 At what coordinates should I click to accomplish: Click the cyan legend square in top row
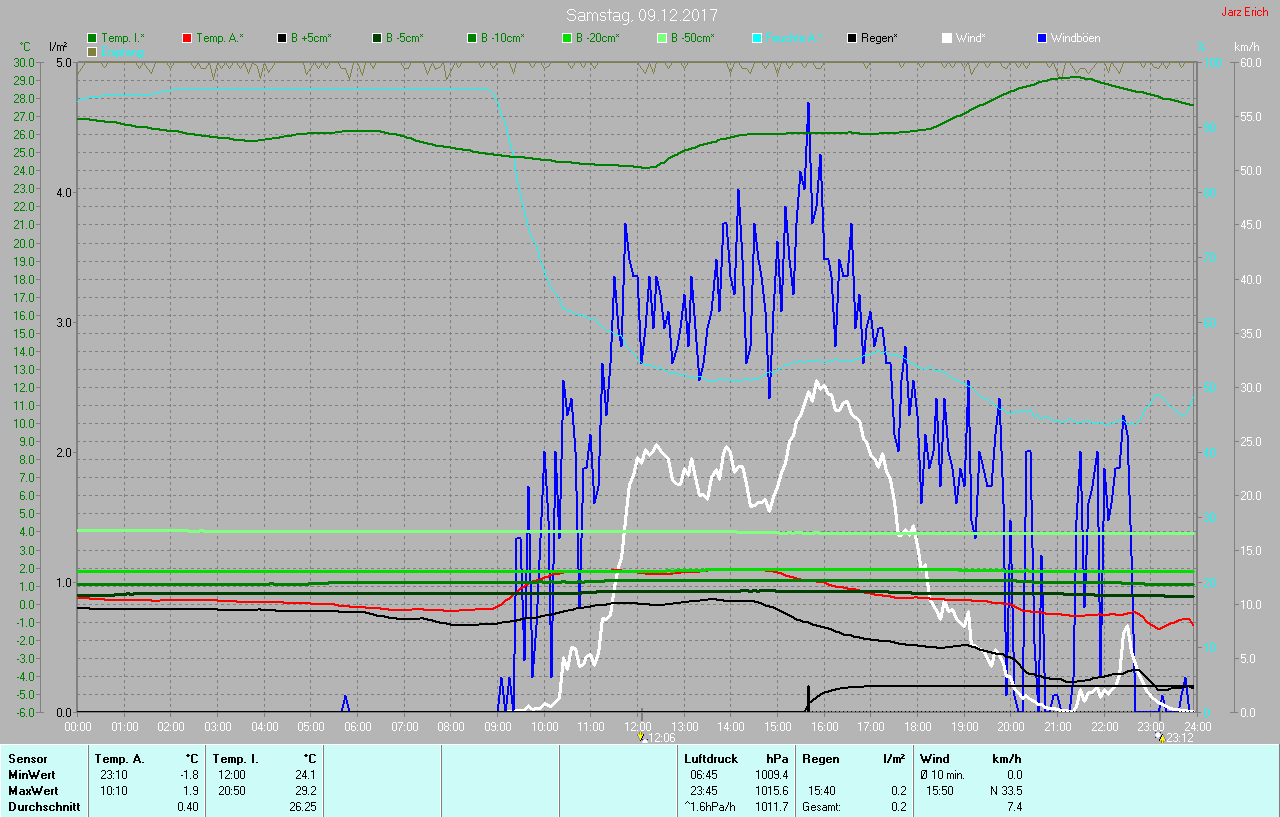pyautogui.click(x=757, y=38)
